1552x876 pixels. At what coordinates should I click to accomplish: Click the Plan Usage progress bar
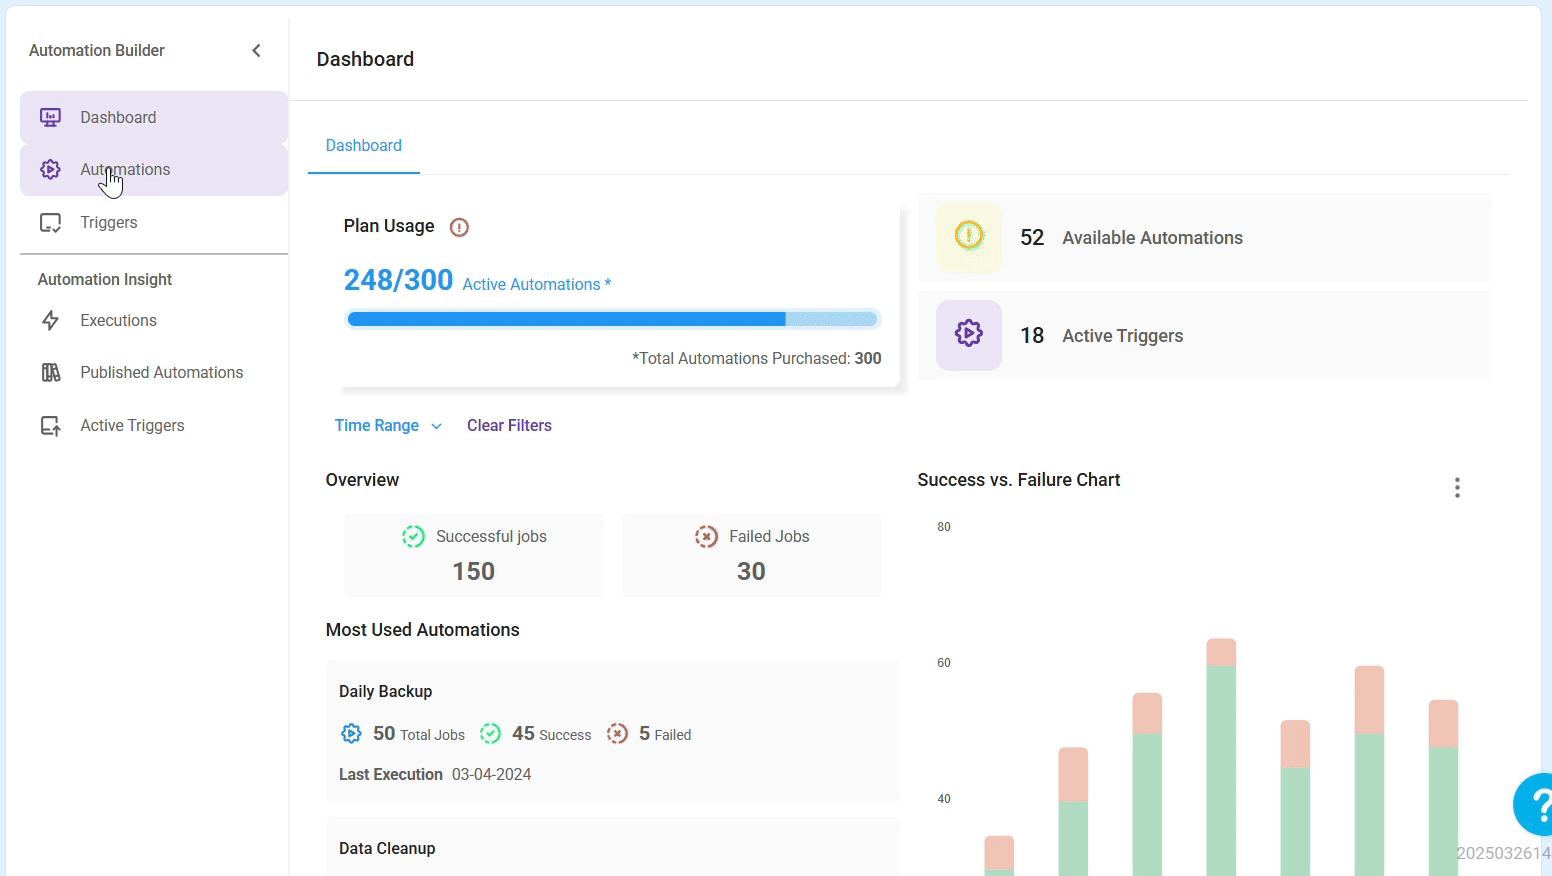tap(612, 319)
